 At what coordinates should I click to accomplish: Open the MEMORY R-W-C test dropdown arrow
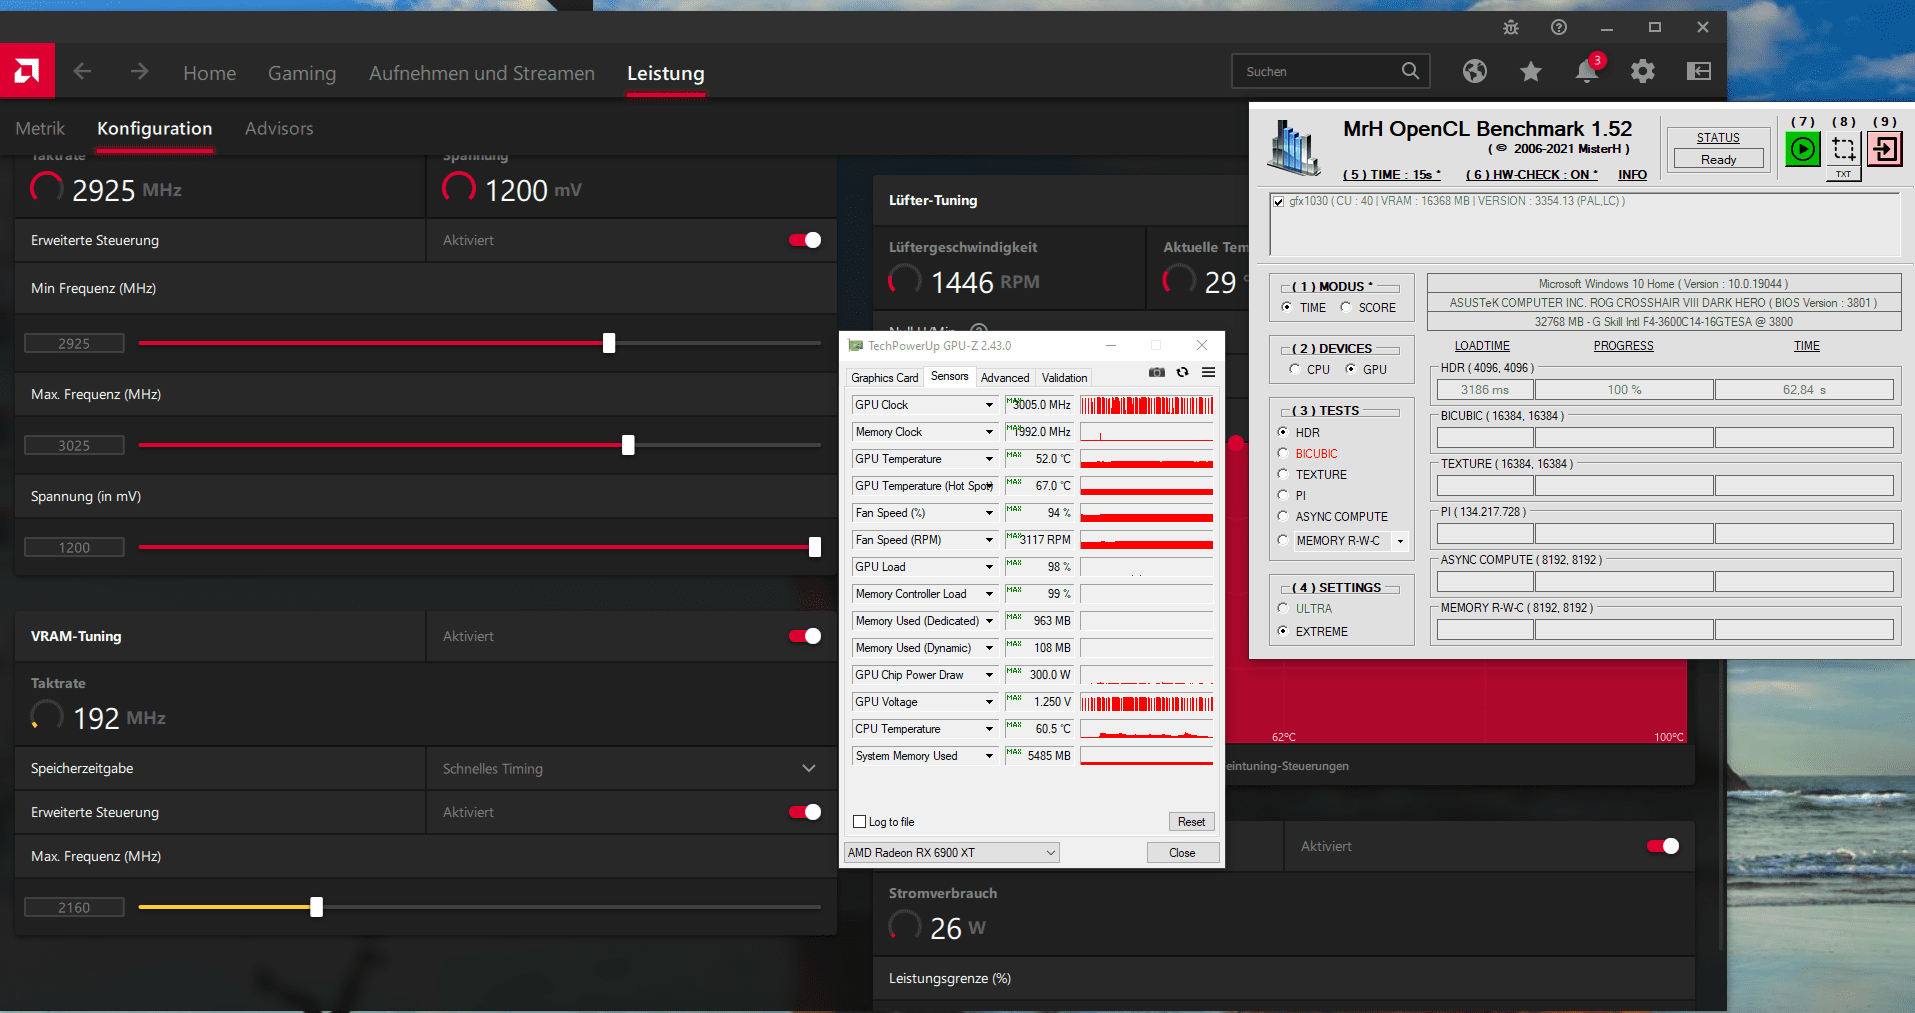[1400, 541]
